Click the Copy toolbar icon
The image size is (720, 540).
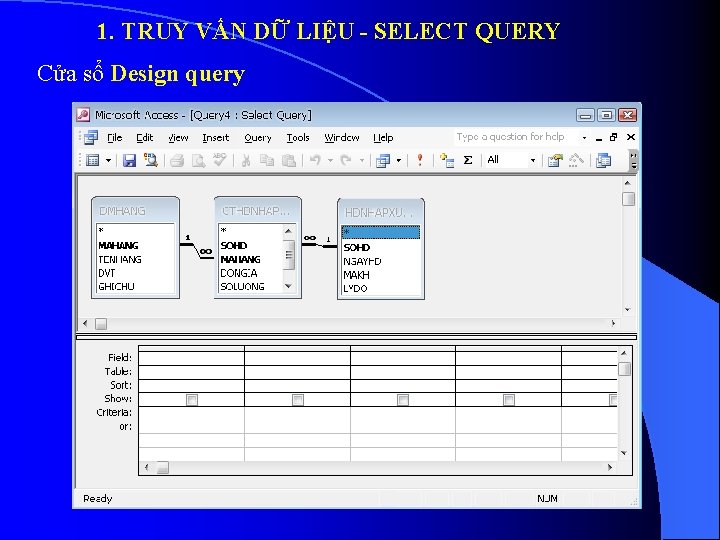coord(267,160)
